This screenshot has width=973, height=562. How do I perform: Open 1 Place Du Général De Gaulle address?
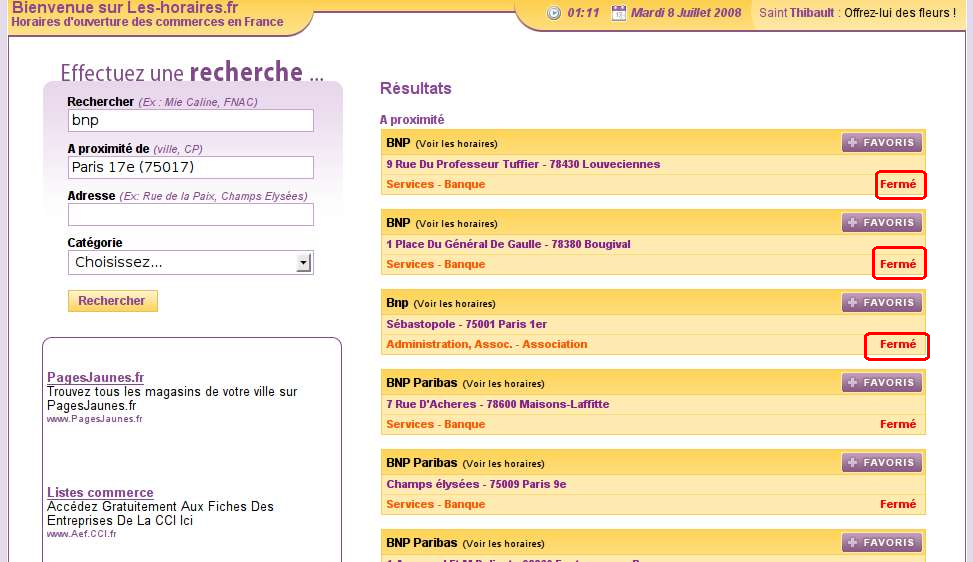tap(508, 244)
